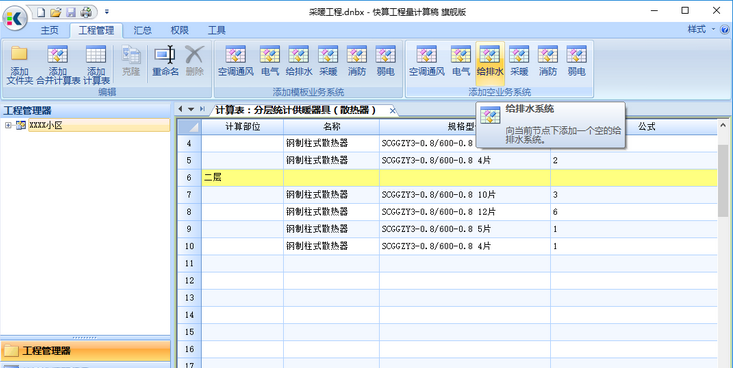This screenshot has height=368, width=734.
Task: Add empty Weak Current (弱电) system
Action: click(x=576, y=61)
